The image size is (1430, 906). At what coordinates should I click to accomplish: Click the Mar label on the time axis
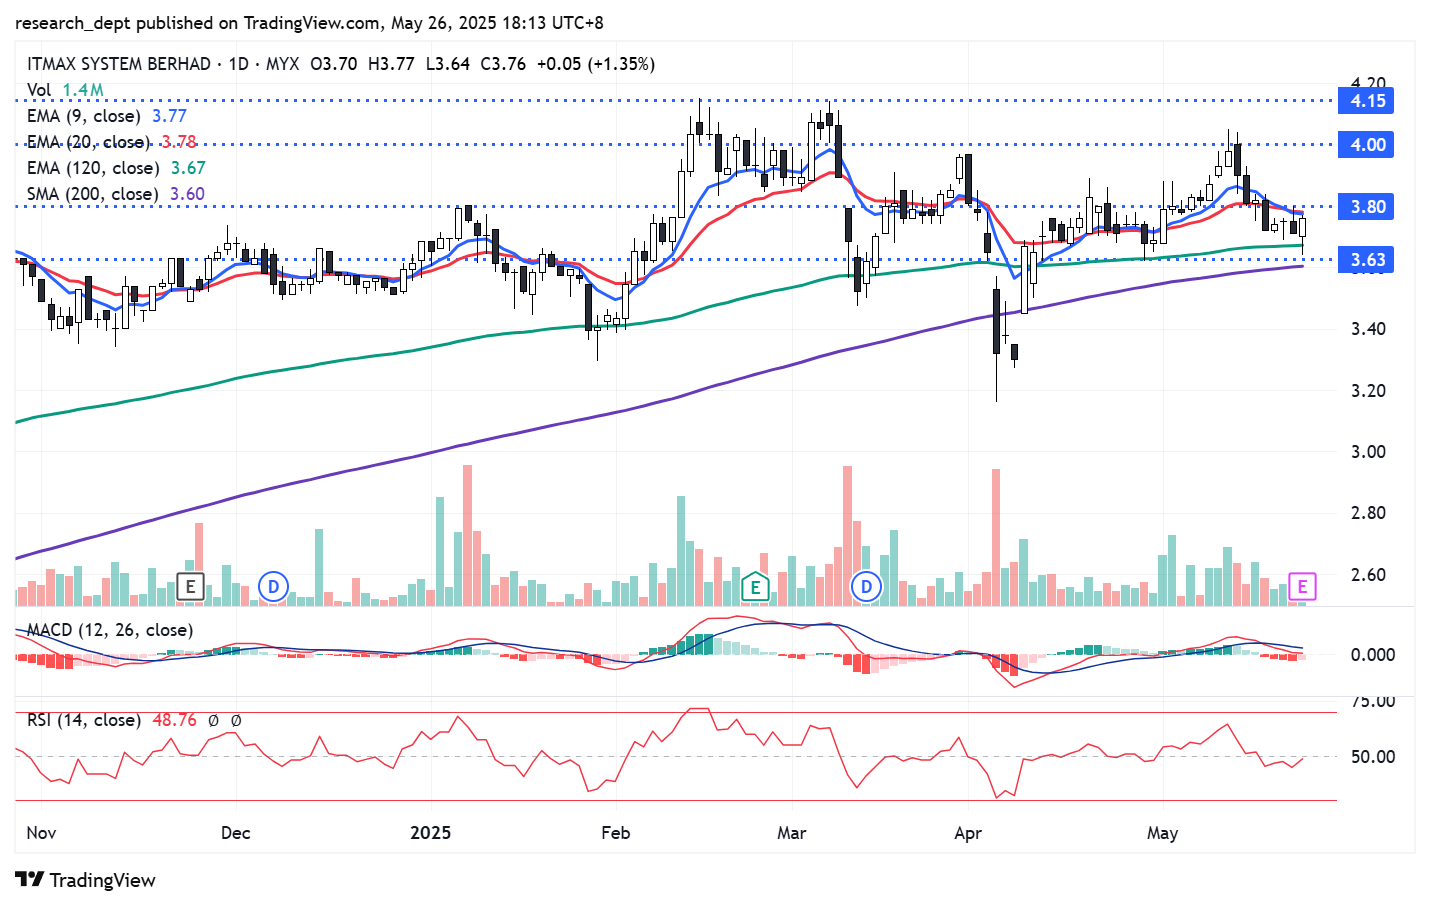coord(792,833)
